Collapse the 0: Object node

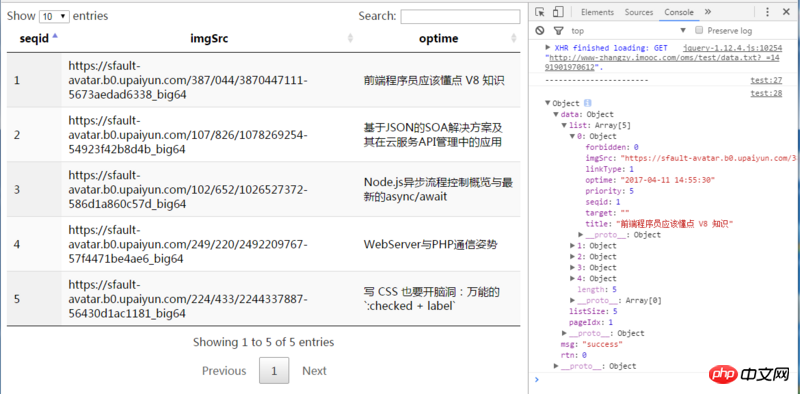572,136
